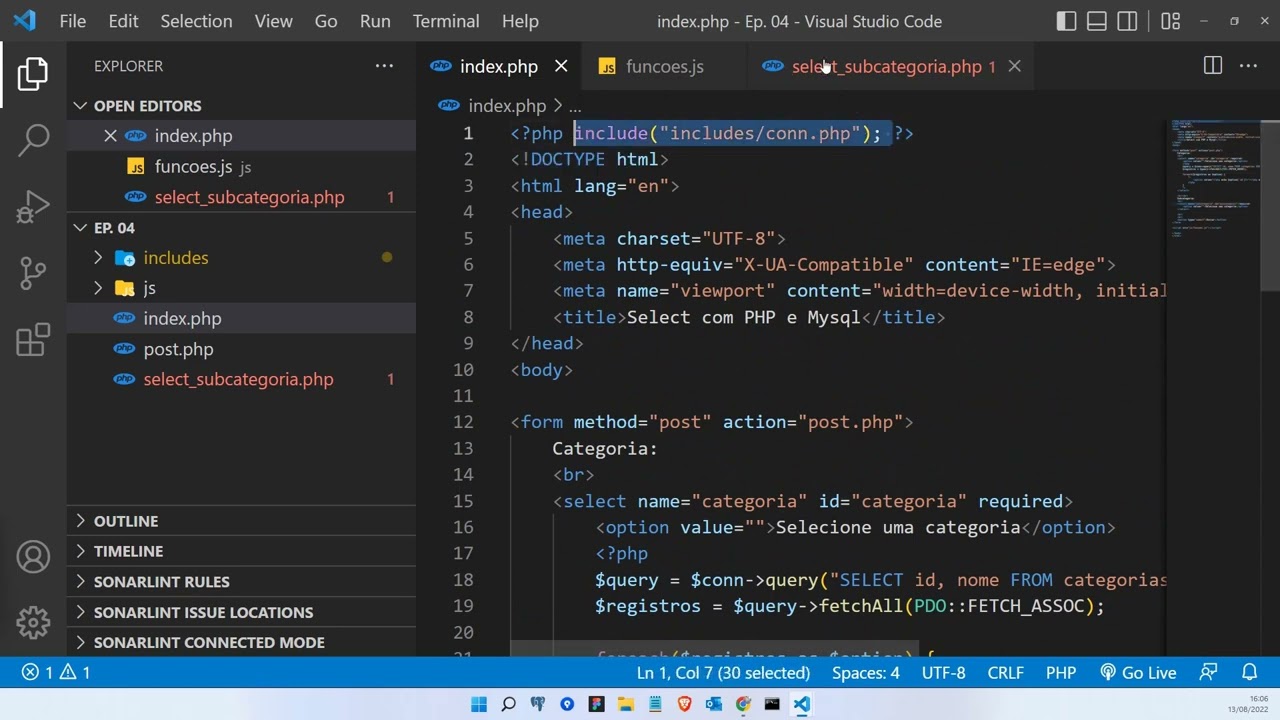Open the notifications bell in status bar
1280x720 pixels.
(1249, 673)
